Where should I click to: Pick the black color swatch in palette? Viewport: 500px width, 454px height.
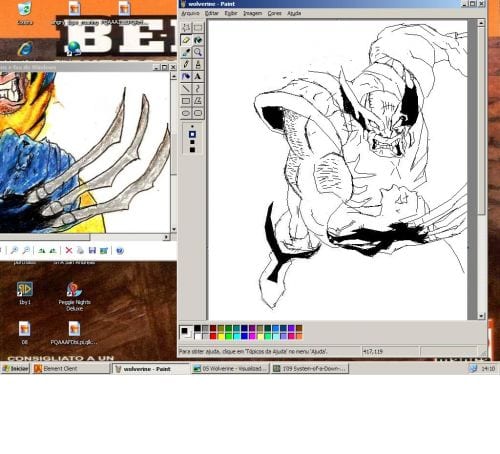(198, 328)
